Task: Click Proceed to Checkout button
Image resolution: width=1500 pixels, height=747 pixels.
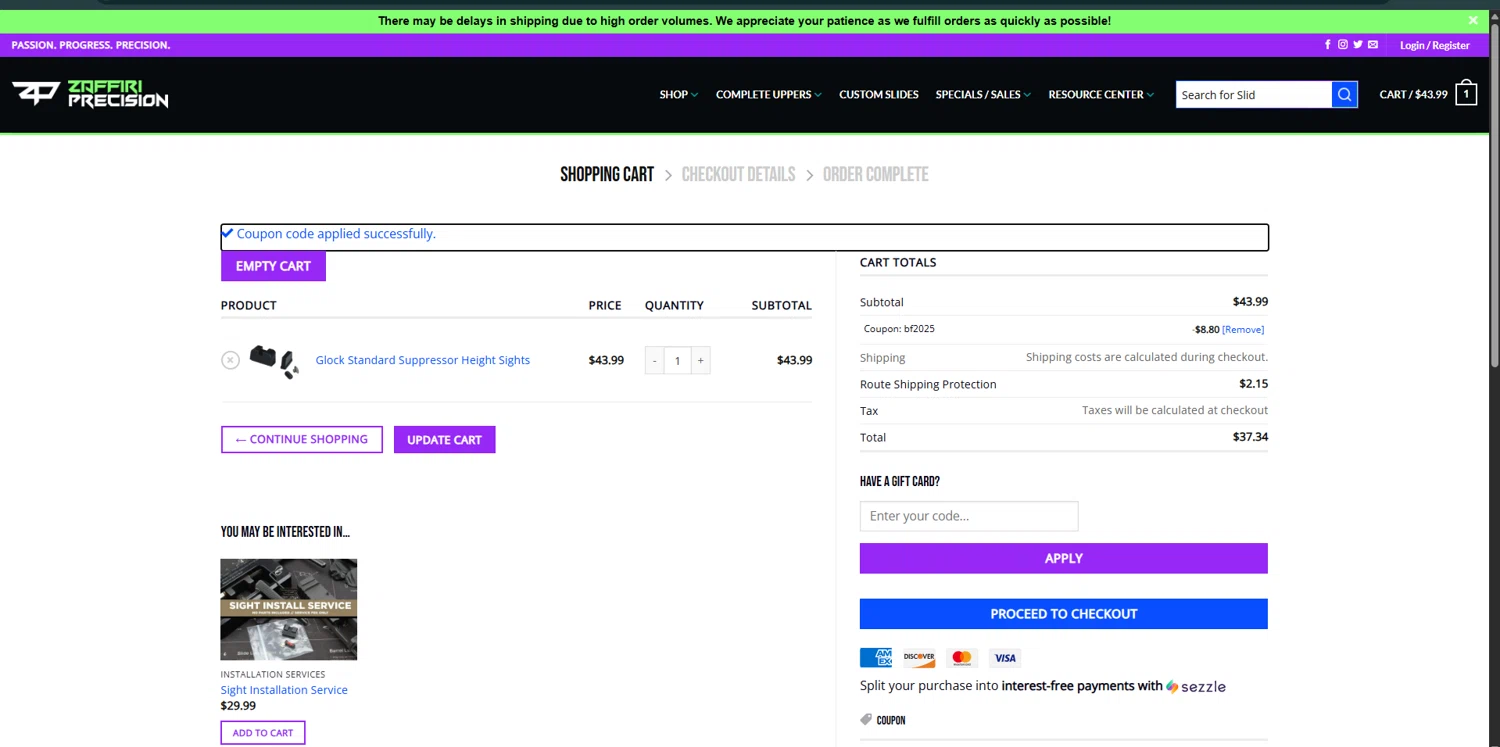Action: pyautogui.click(x=1064, y=614)
